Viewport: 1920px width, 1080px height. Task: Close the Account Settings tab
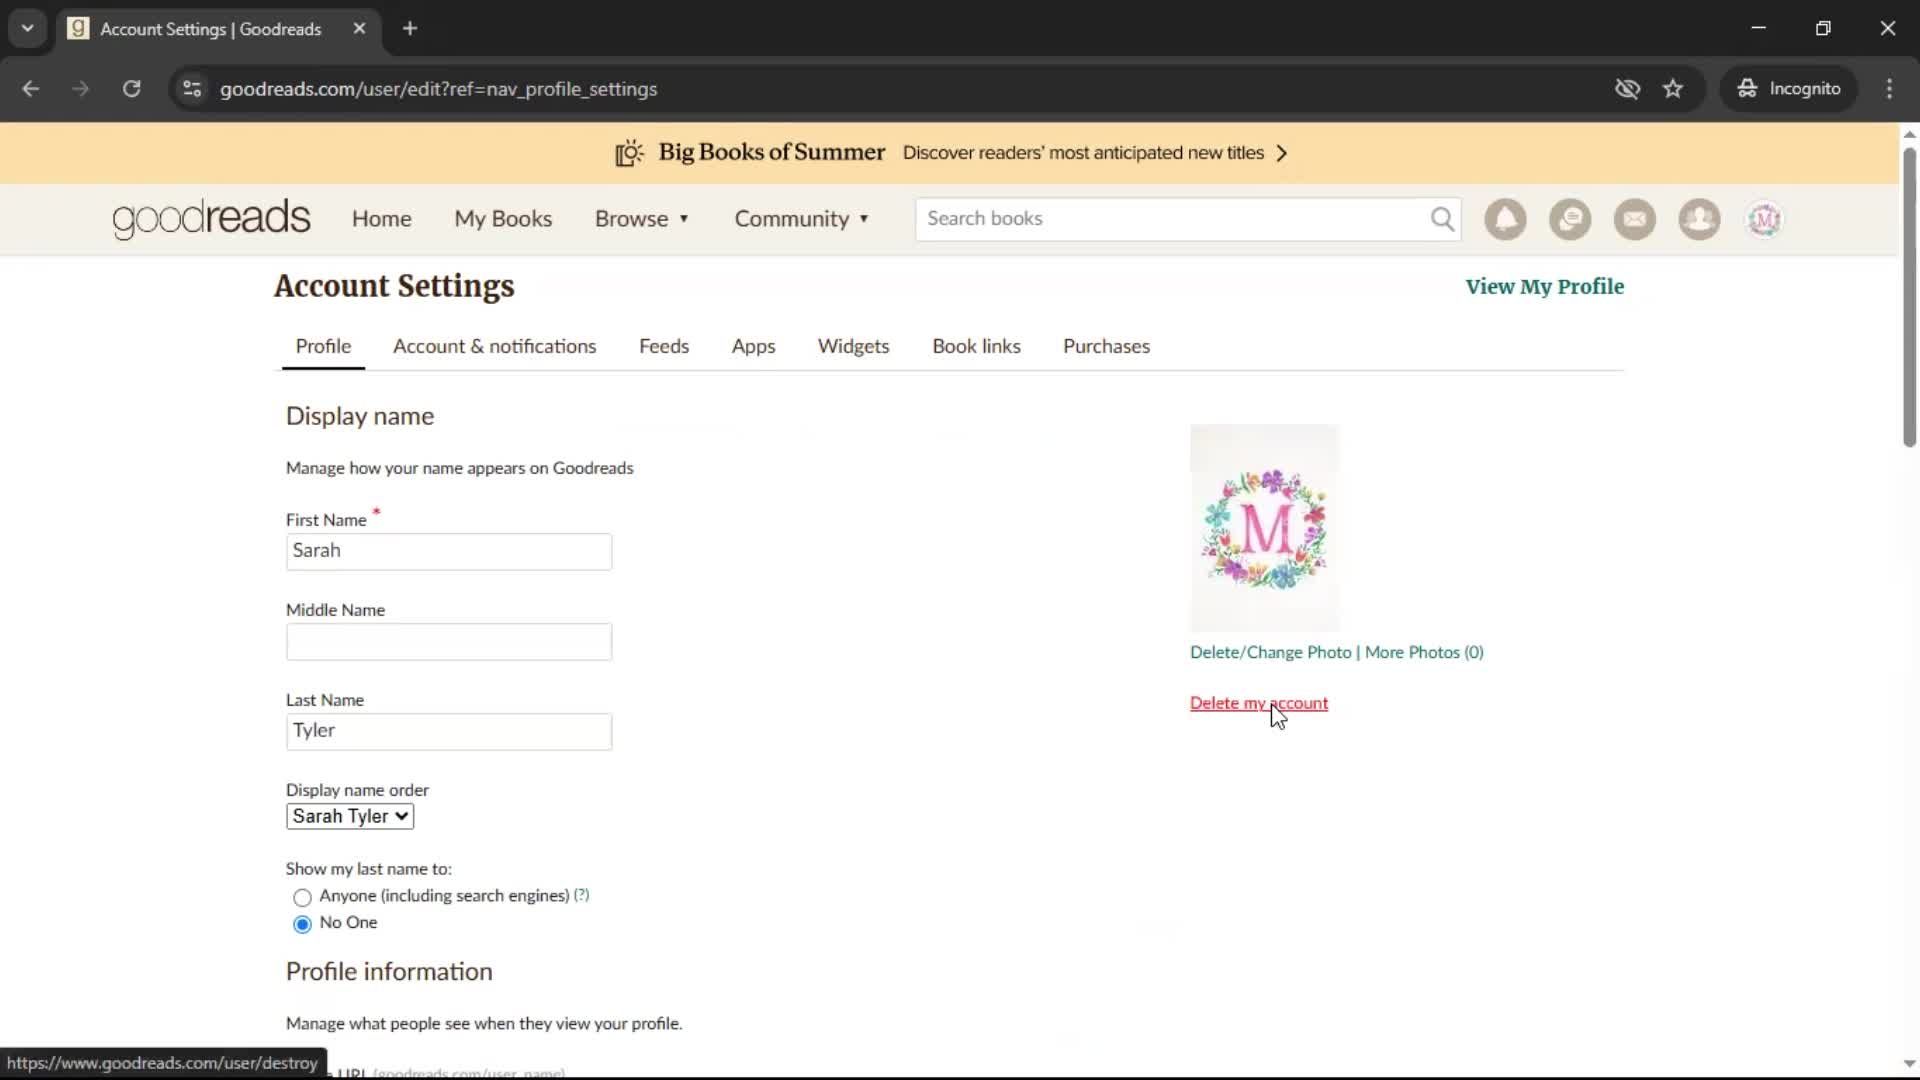coord(359,29)
